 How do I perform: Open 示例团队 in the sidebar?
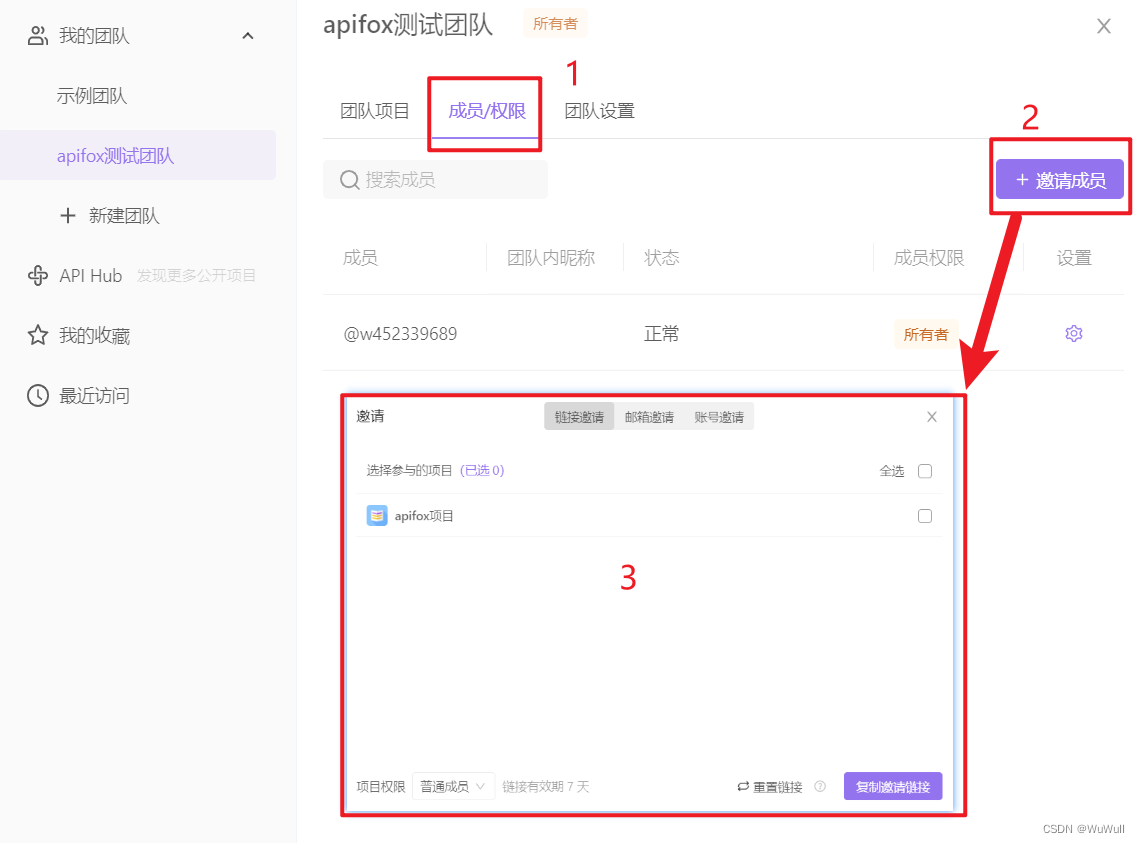92,95
